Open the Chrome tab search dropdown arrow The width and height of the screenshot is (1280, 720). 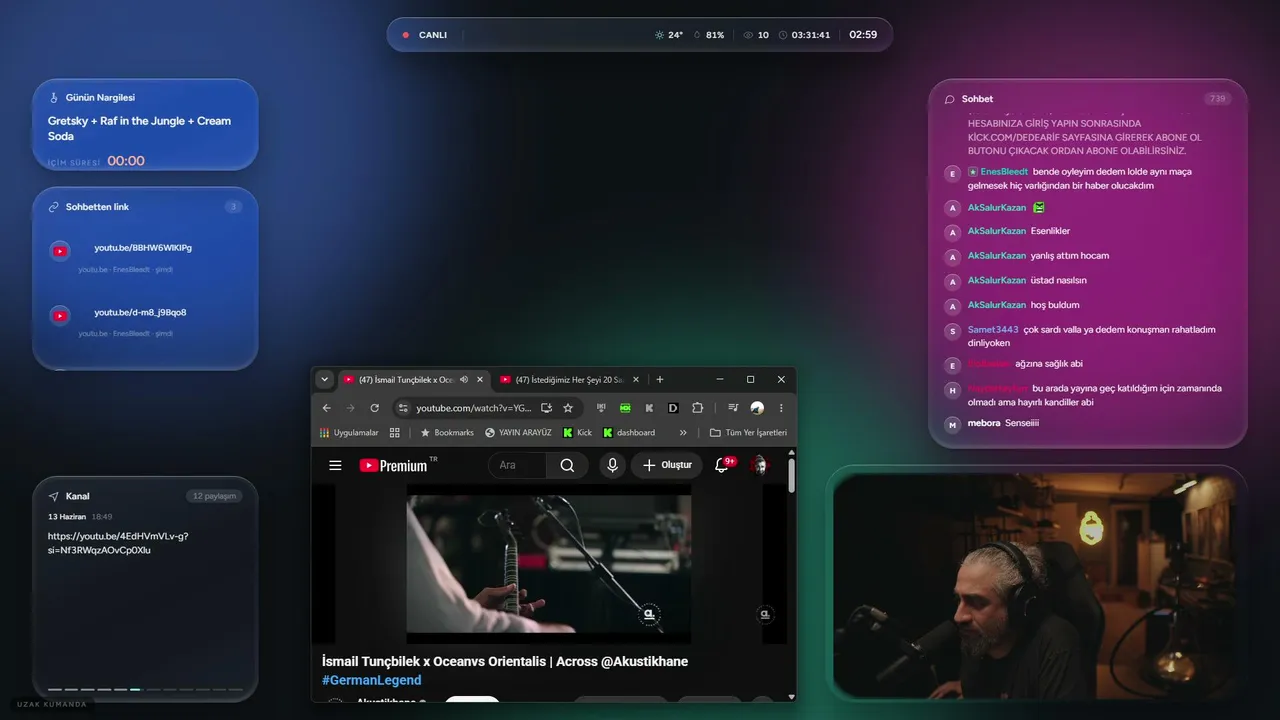[324, 380]
